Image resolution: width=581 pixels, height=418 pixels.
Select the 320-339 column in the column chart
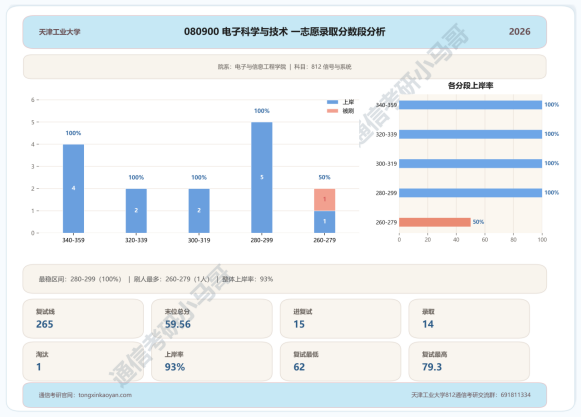click(x=136, y=211)
